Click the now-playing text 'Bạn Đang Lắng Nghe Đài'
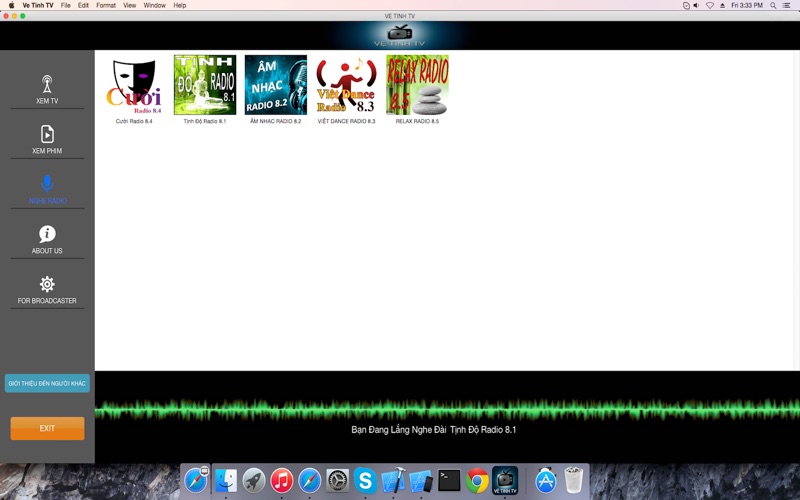 click(398, 430)
